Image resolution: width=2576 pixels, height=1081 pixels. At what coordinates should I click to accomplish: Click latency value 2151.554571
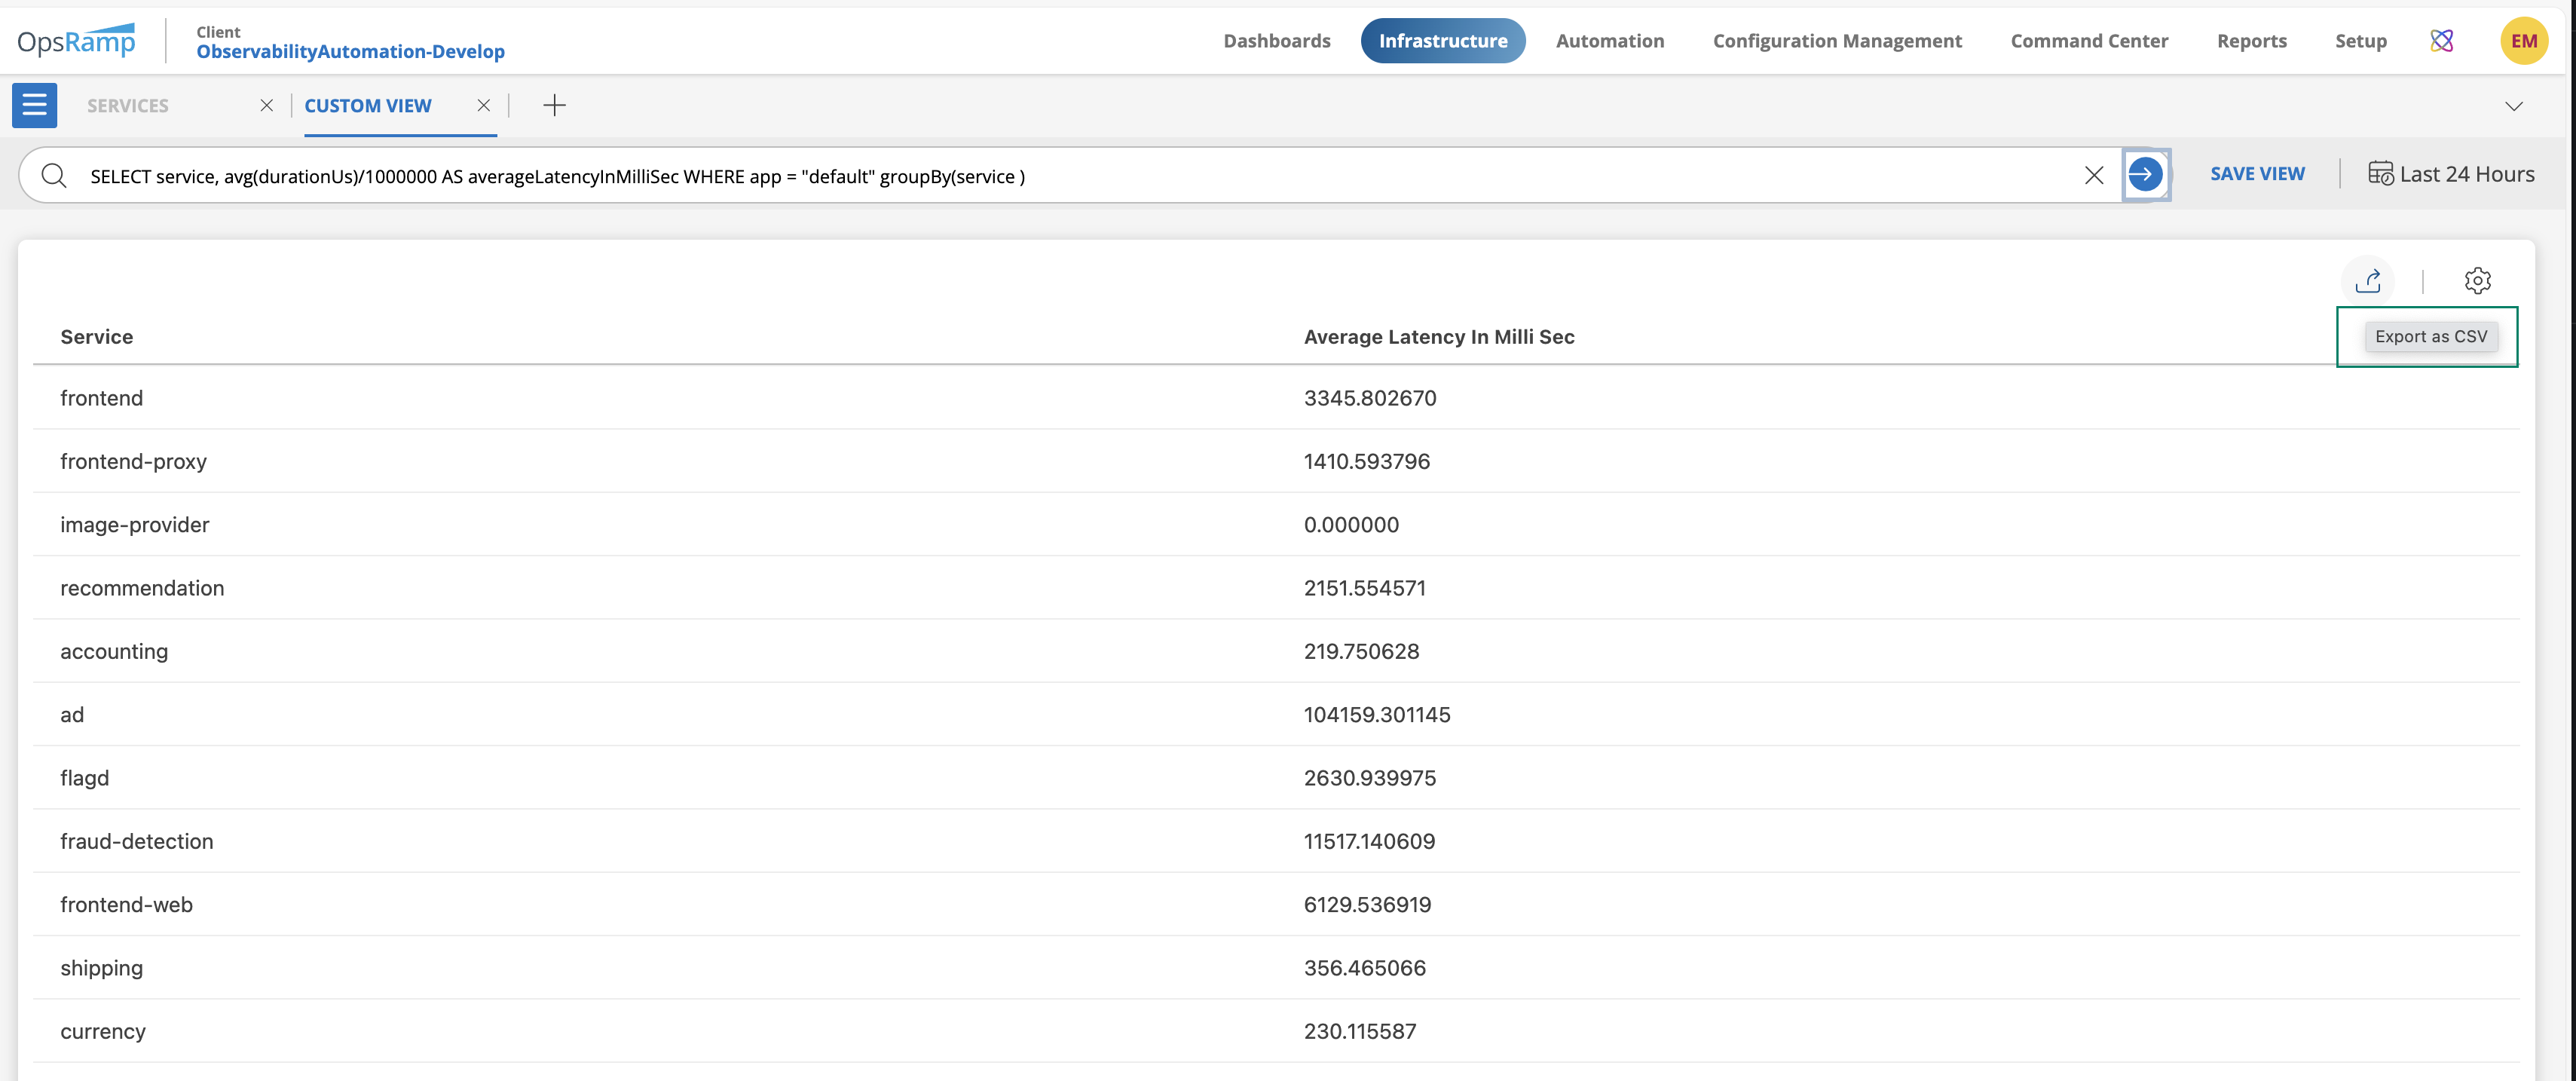[1365, 588]
